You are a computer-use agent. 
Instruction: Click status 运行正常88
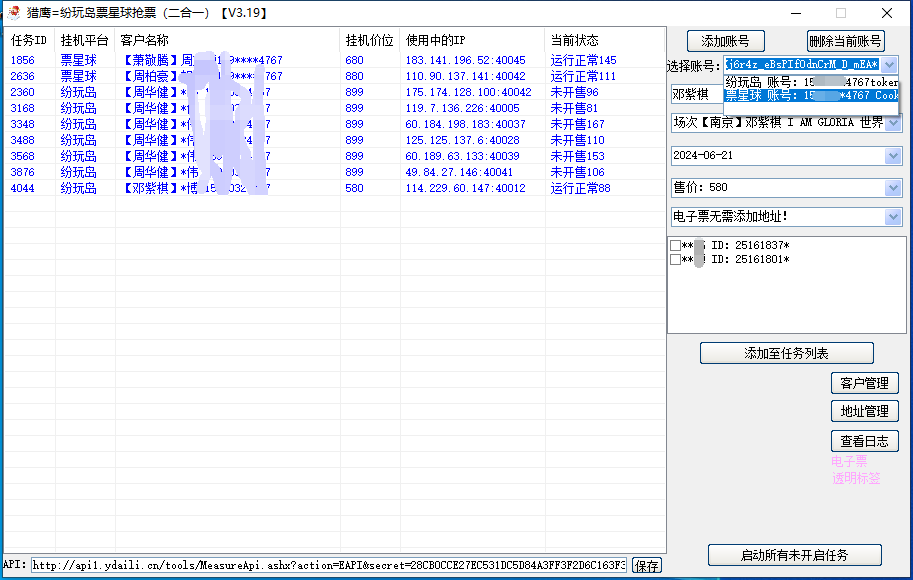[580, 188]
